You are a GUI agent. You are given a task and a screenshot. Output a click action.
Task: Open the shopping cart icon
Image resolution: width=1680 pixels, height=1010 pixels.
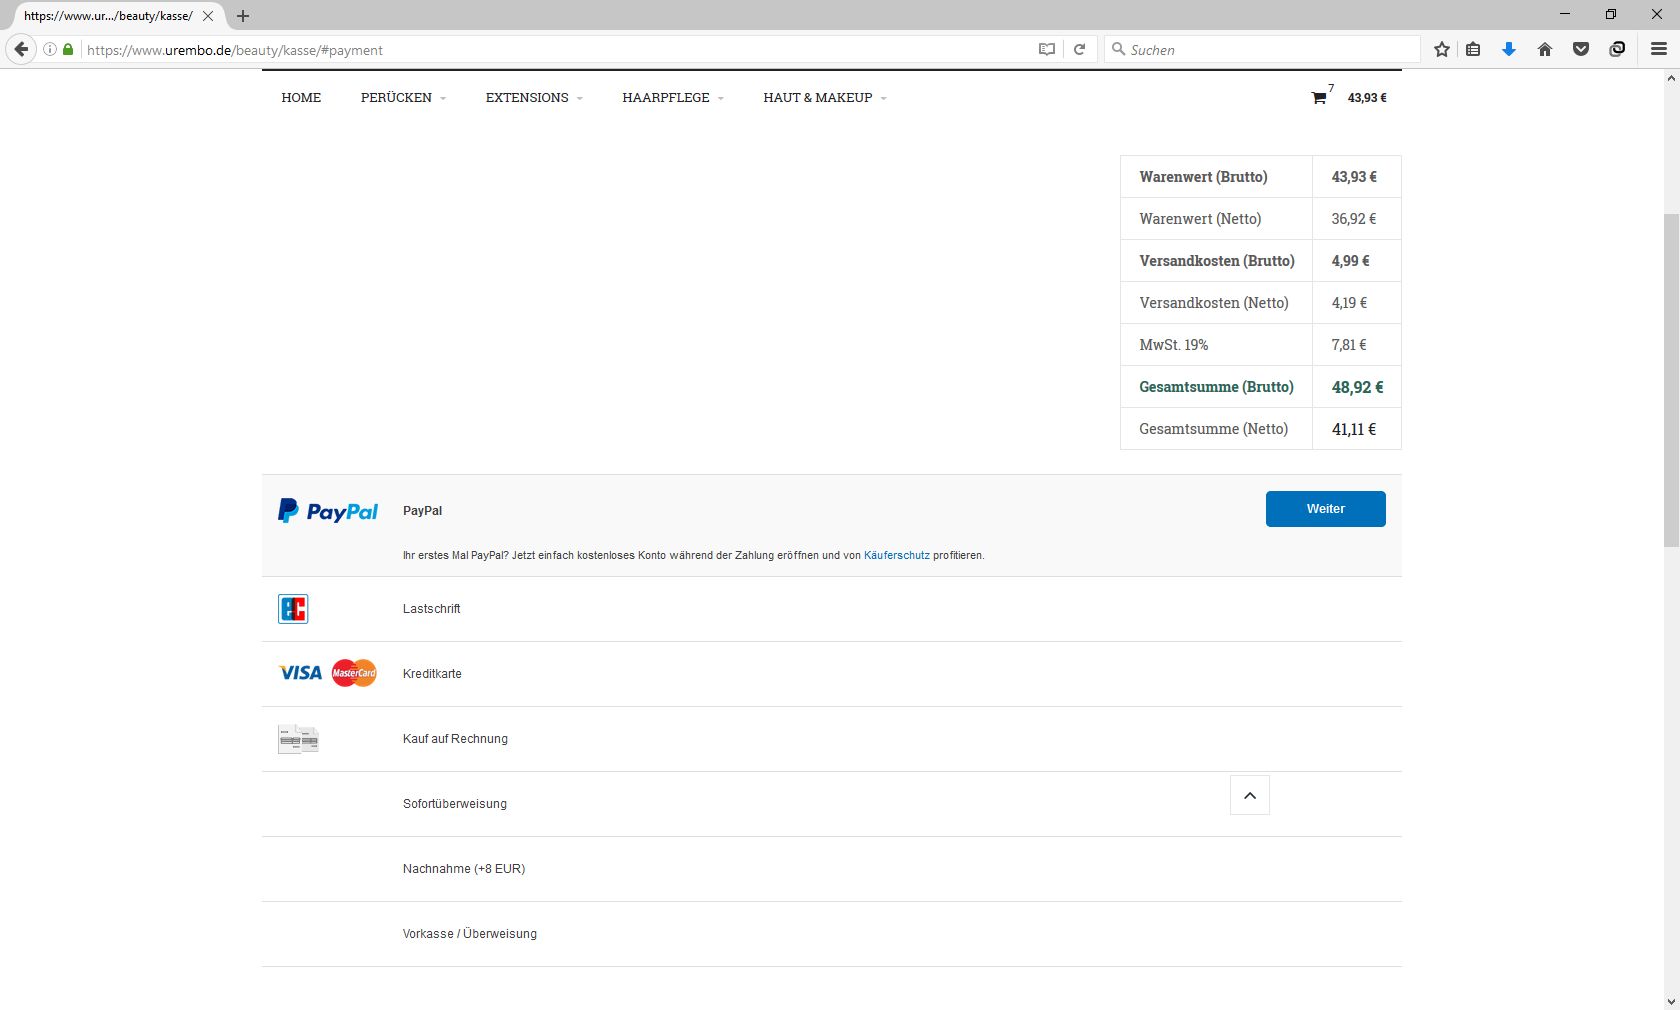1319,98
